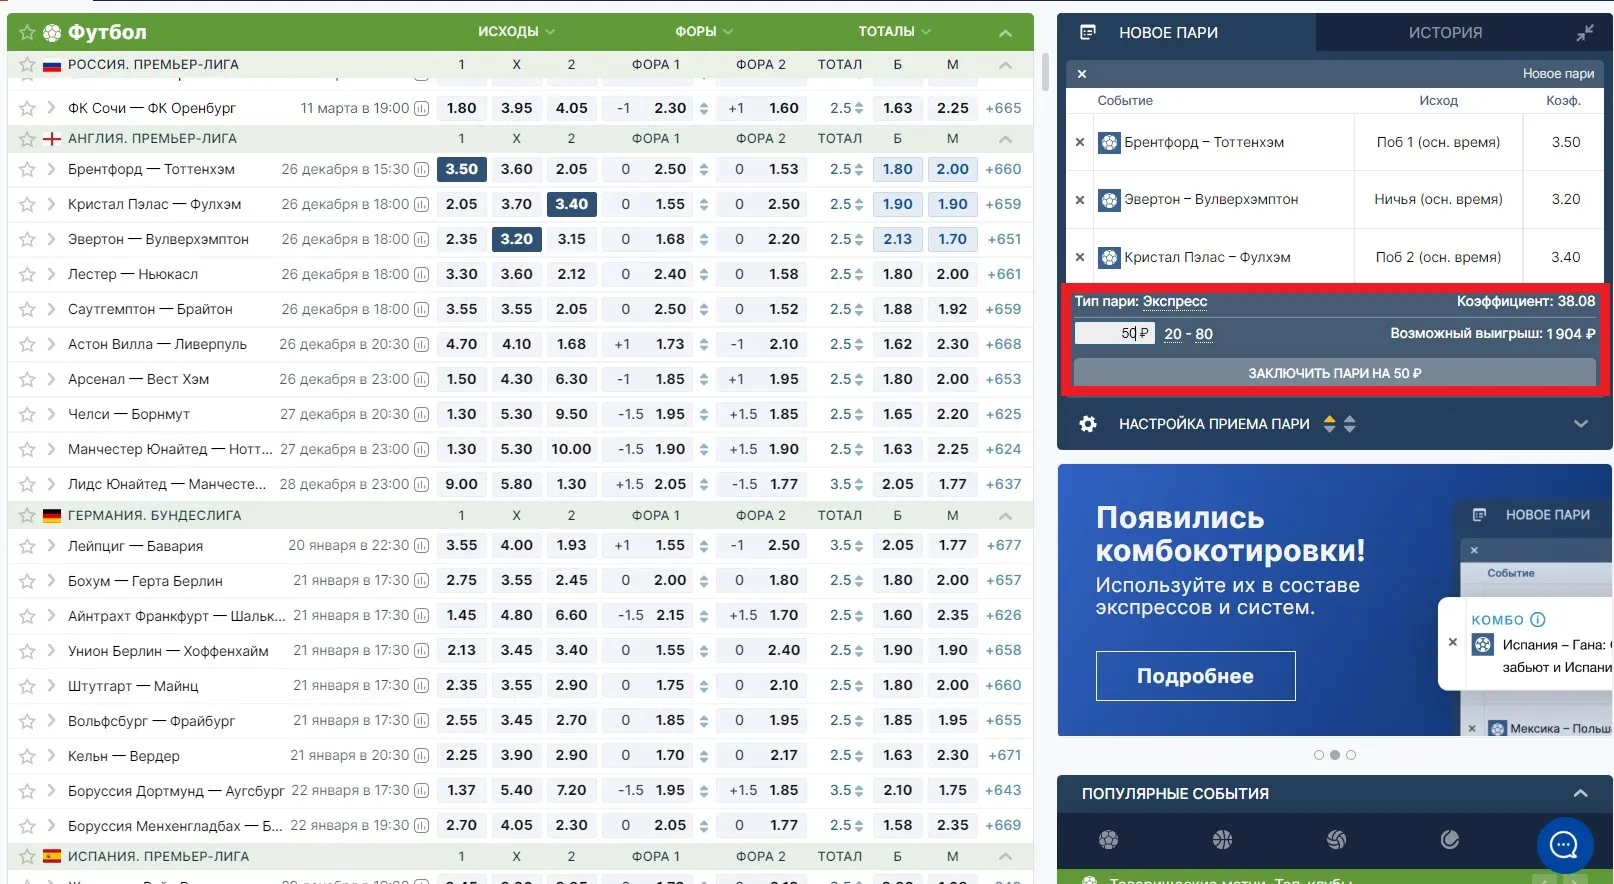Collapse Германия Бундеслига league section
The image size is (1614, 884).
point(1005,516)
